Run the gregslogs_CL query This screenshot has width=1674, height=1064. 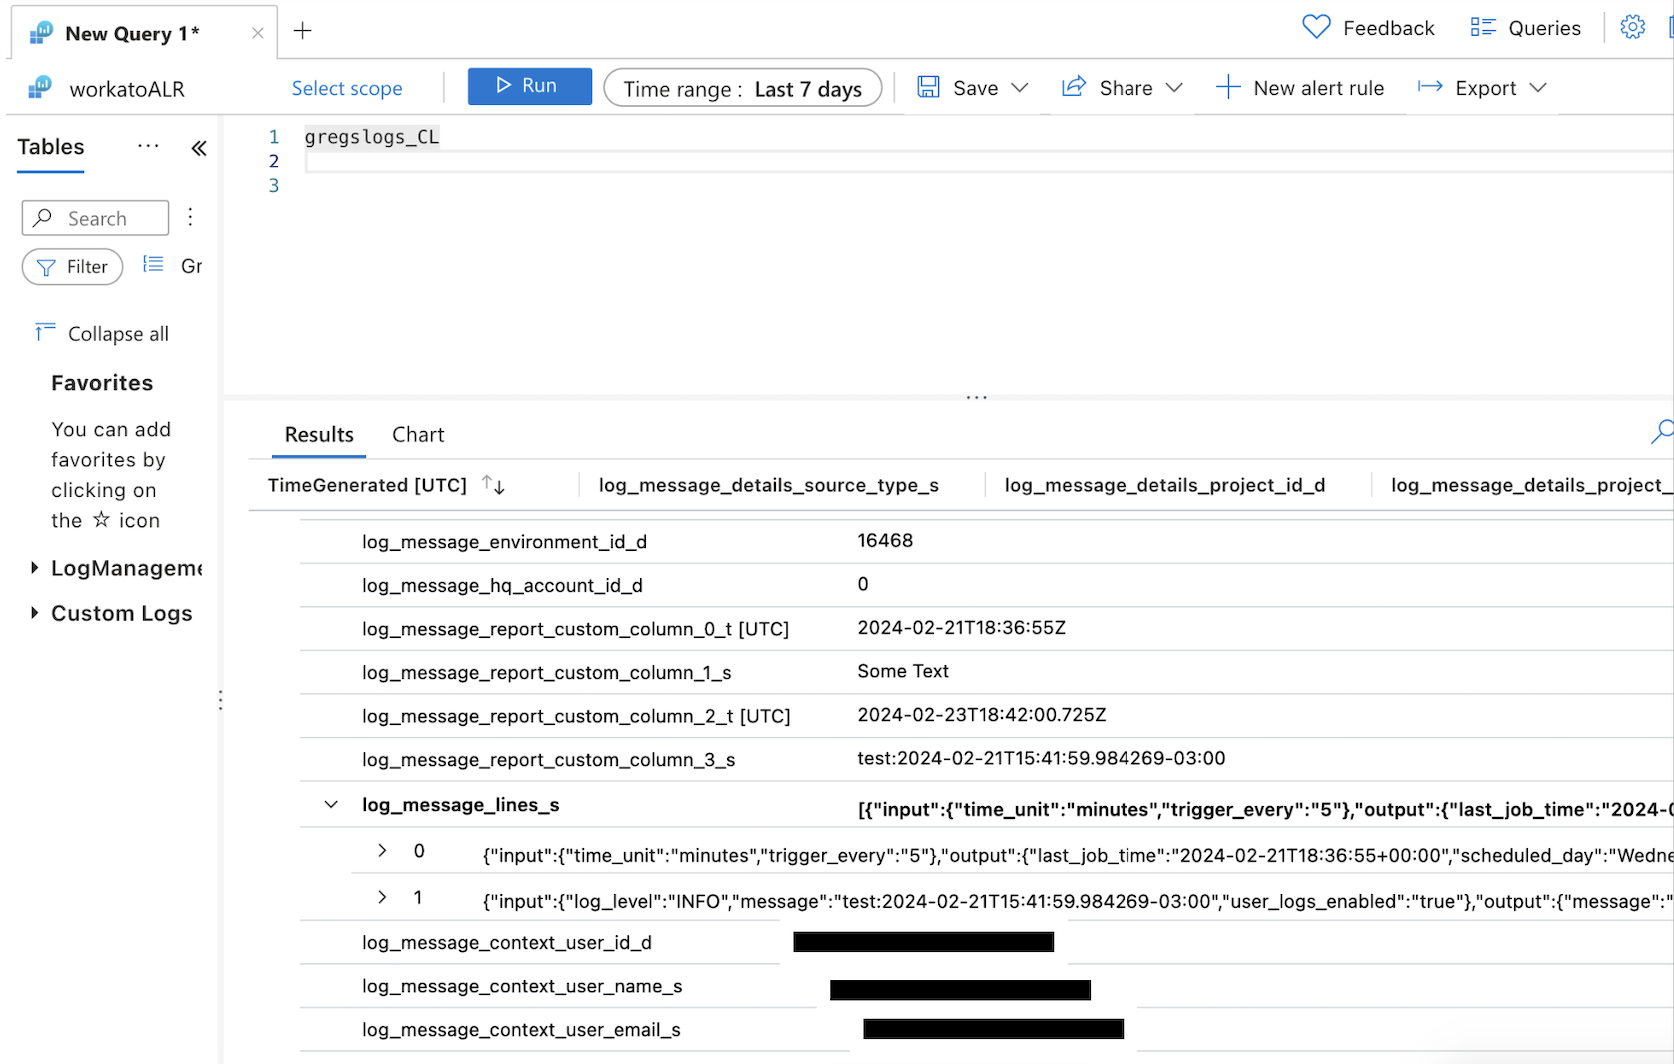coord(529,86)
